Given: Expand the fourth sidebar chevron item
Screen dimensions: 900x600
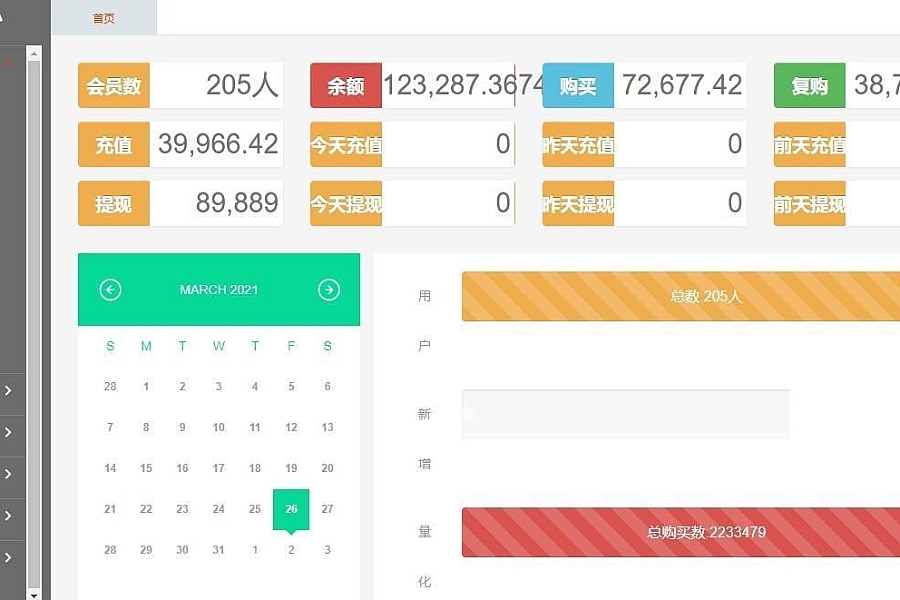Looking at the screenshot, I should [8, 516].
